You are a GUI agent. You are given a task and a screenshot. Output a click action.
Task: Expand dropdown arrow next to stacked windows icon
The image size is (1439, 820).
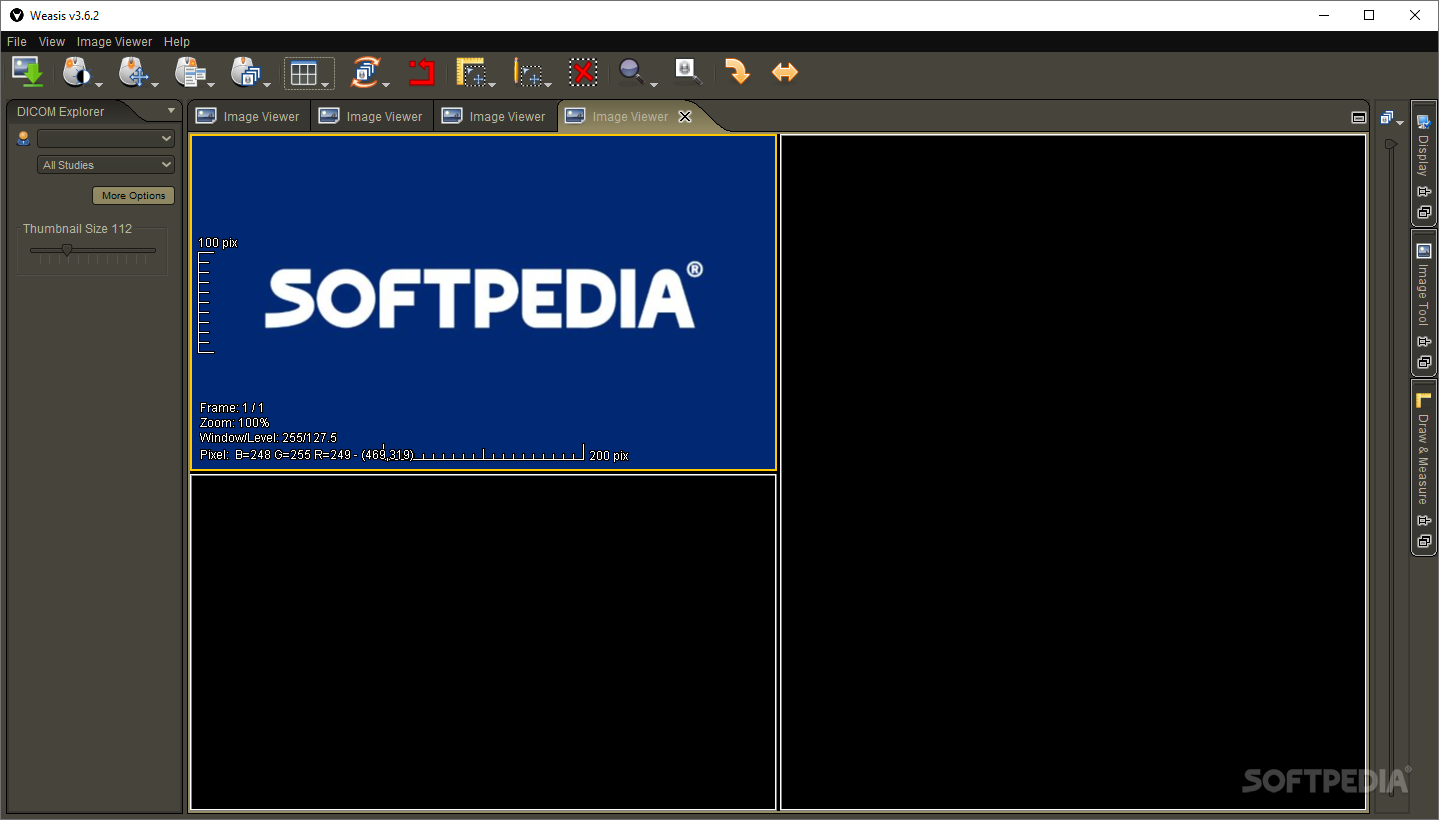pos(1400,123)
